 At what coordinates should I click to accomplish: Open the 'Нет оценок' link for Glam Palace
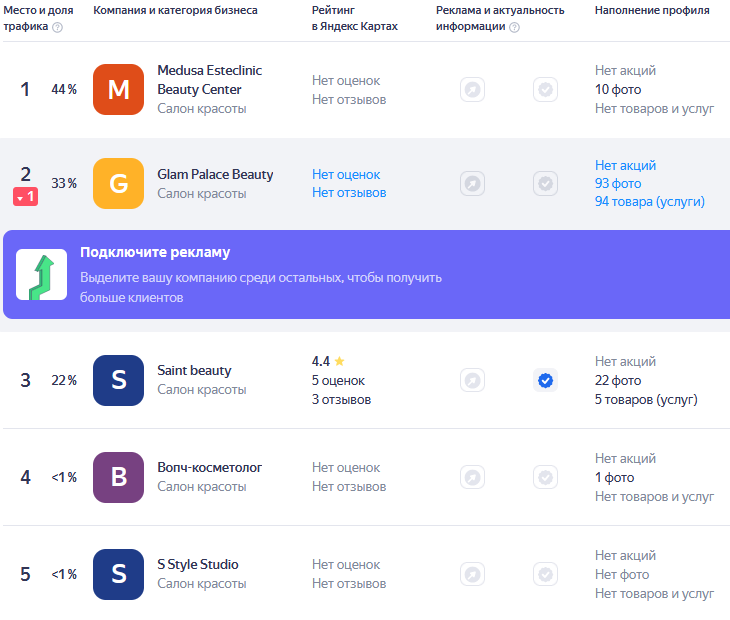[x=346, y=175]
